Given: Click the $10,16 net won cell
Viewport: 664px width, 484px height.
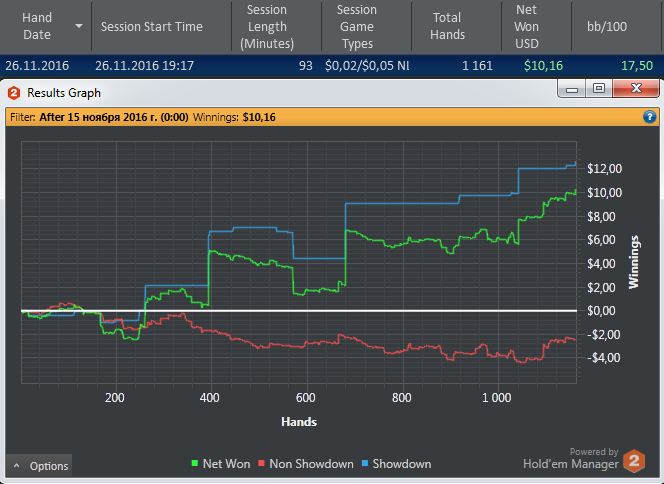Looking at the screenshot, I should tap(543, 66).
